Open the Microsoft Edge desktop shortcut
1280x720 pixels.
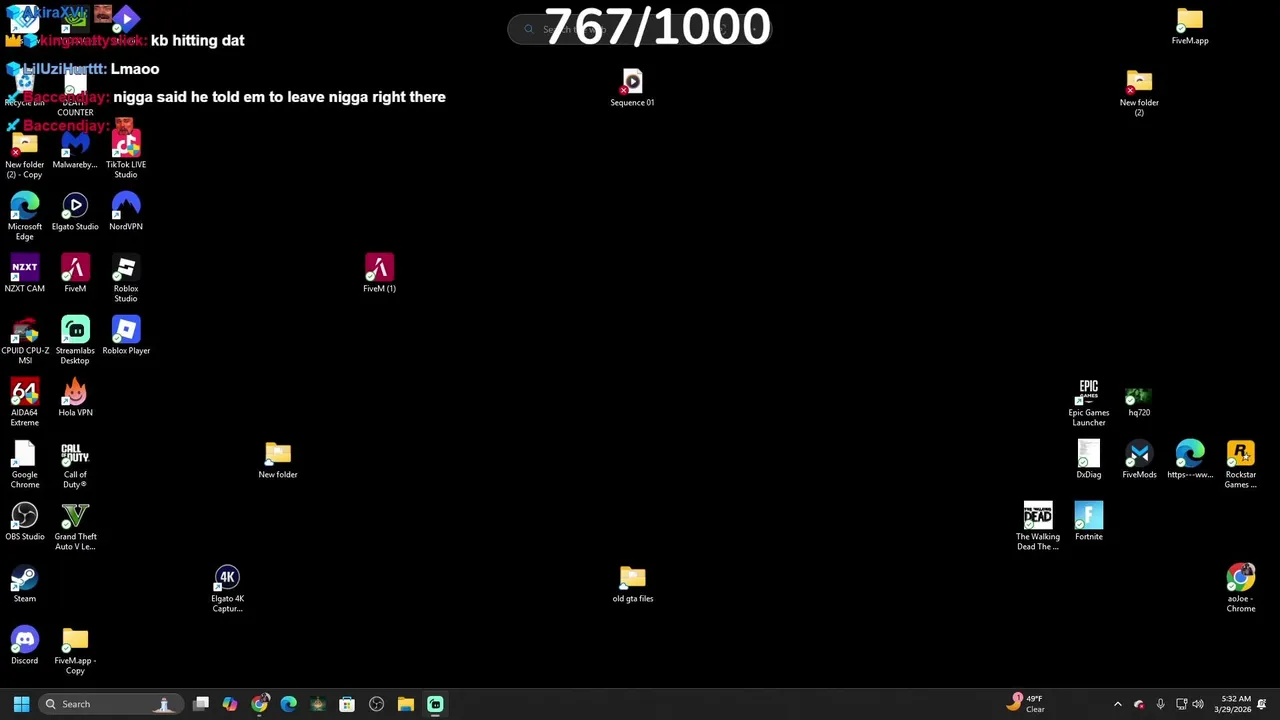pyautogui.click(x=25, y=216)
